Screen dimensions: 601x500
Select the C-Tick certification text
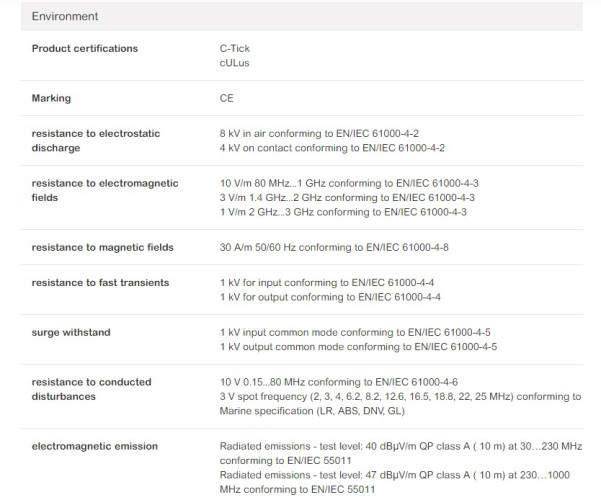[236, 48]
